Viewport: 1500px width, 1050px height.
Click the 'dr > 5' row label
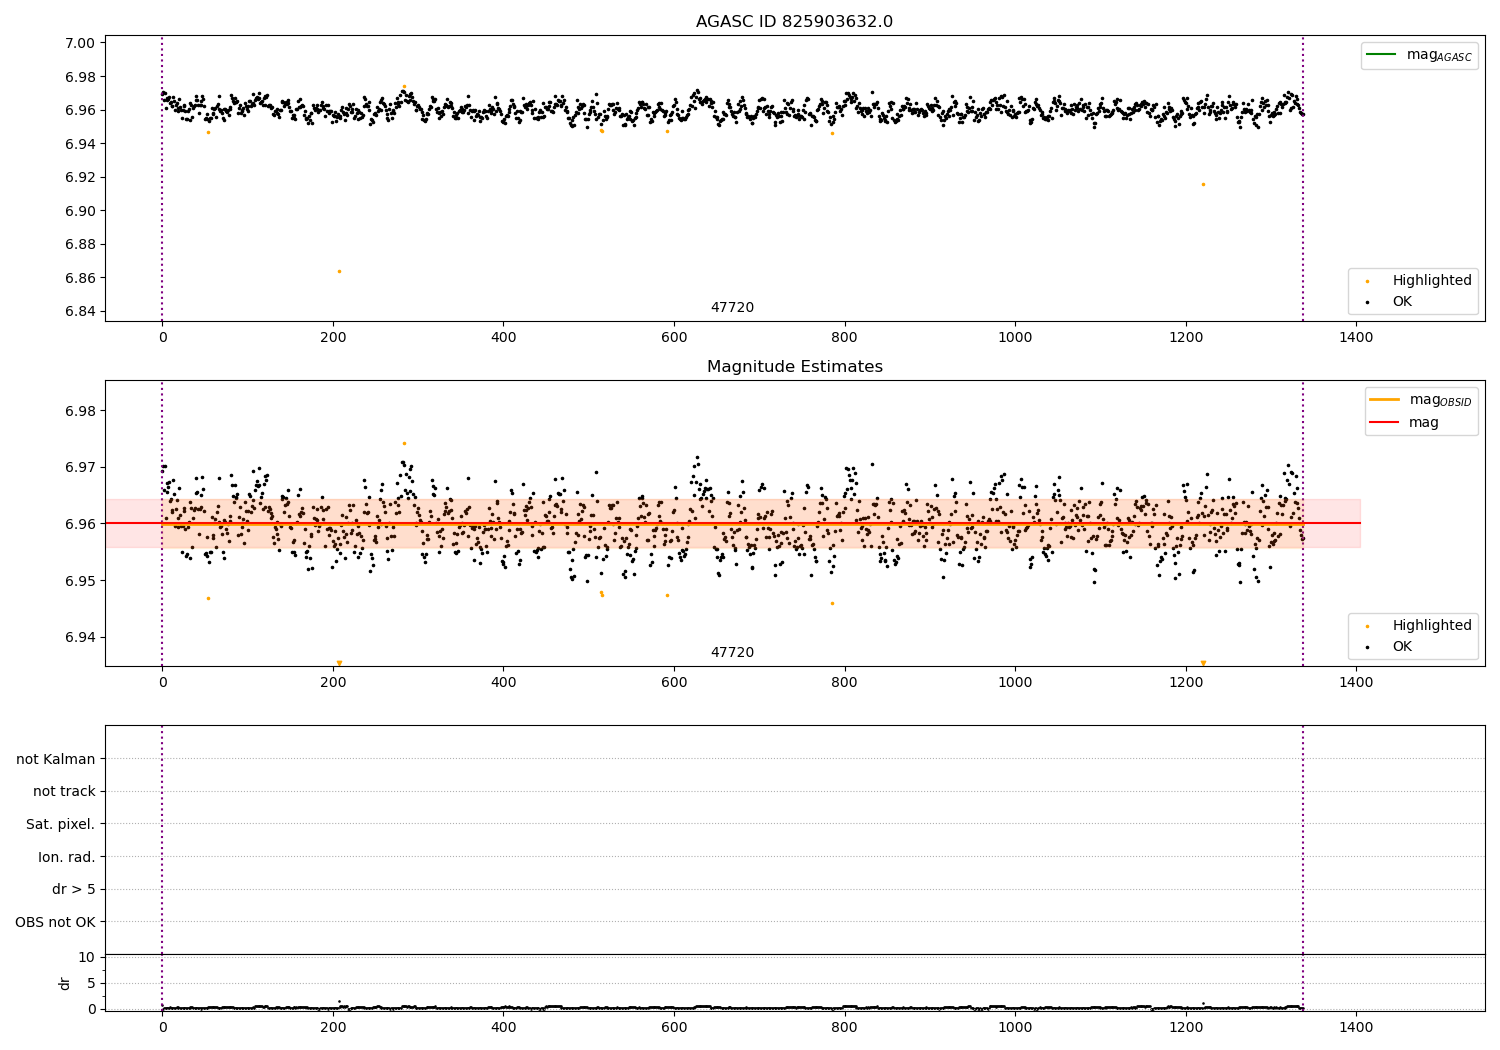[x=74, y=889]
